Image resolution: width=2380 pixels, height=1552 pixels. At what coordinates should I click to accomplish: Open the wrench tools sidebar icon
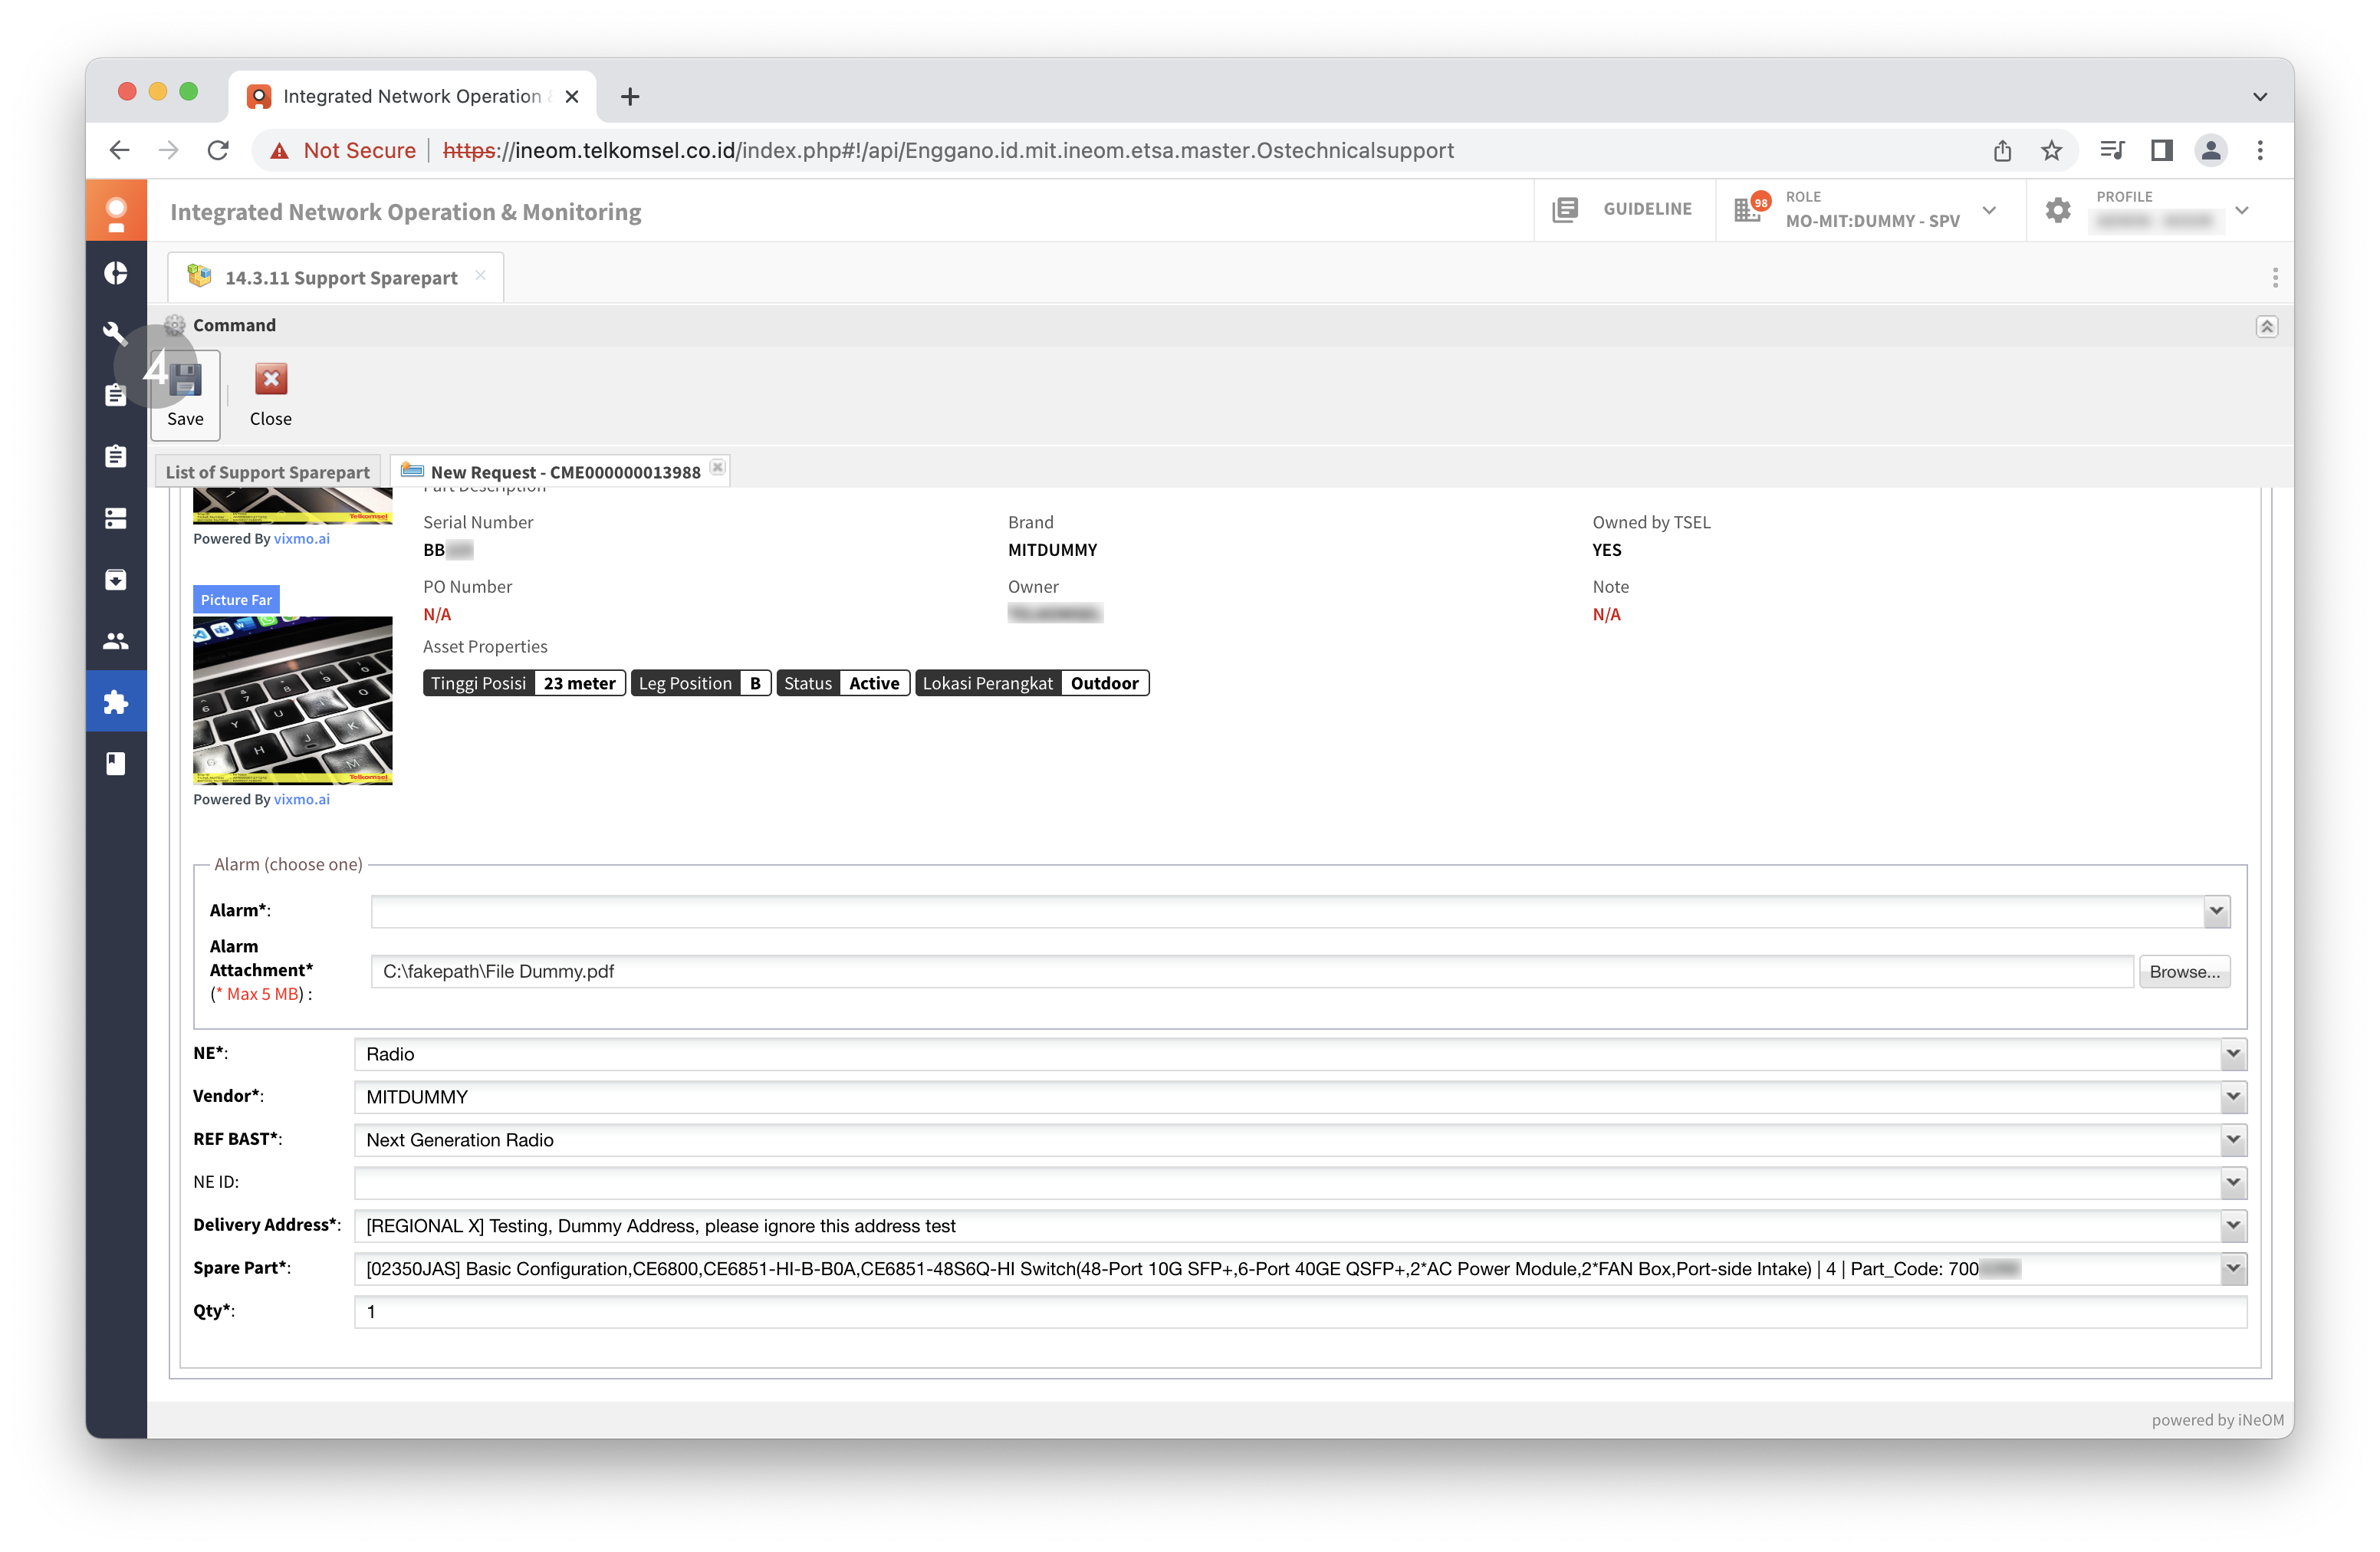click(116, 333)
